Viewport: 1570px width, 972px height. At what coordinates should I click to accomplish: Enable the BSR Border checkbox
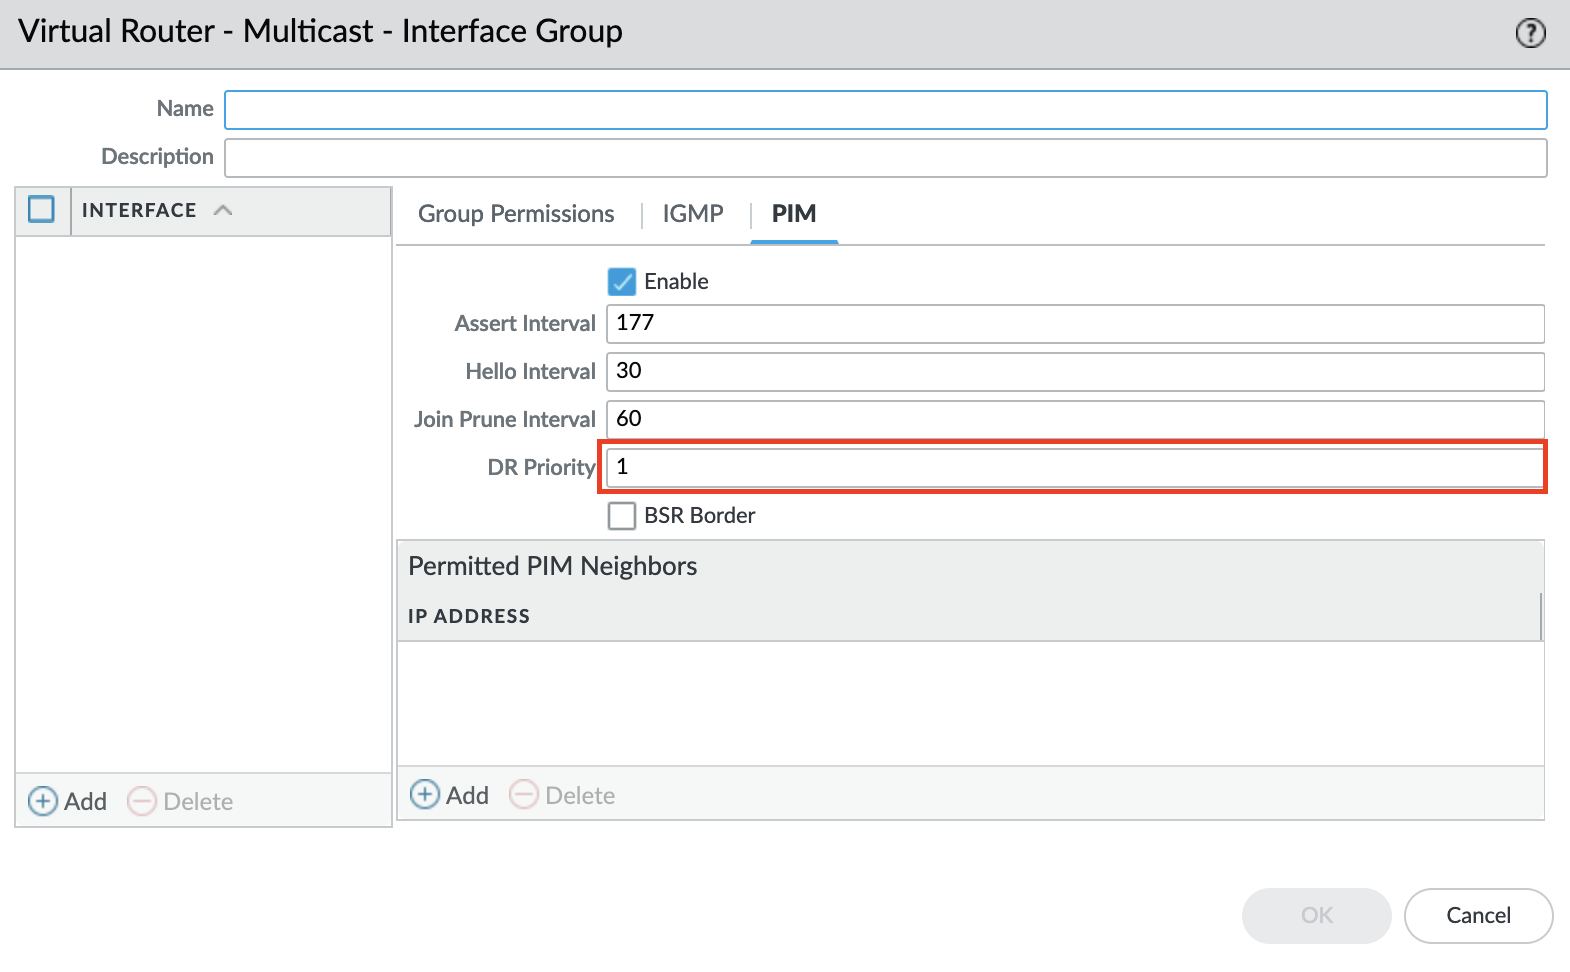click(x=622, y=516)
